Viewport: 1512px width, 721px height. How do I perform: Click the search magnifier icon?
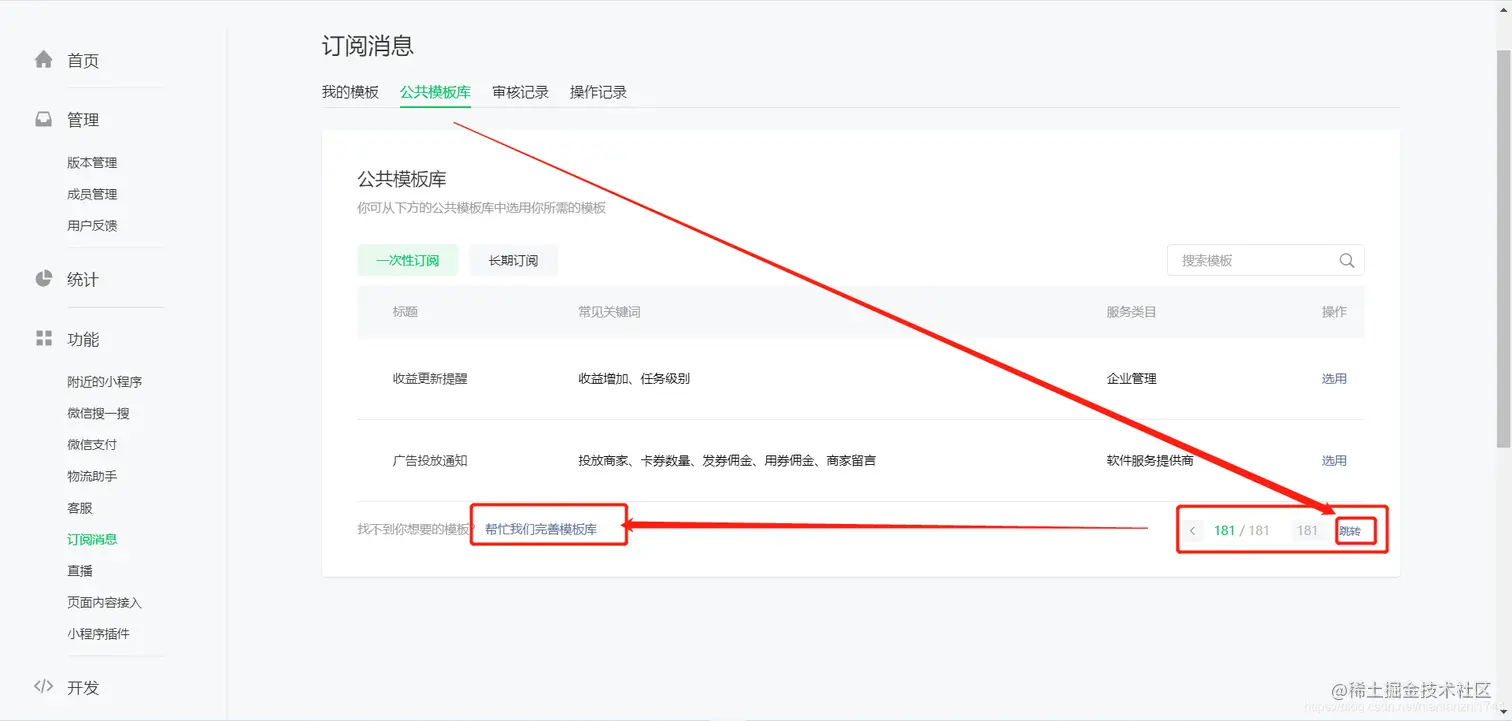point(1345,260)
